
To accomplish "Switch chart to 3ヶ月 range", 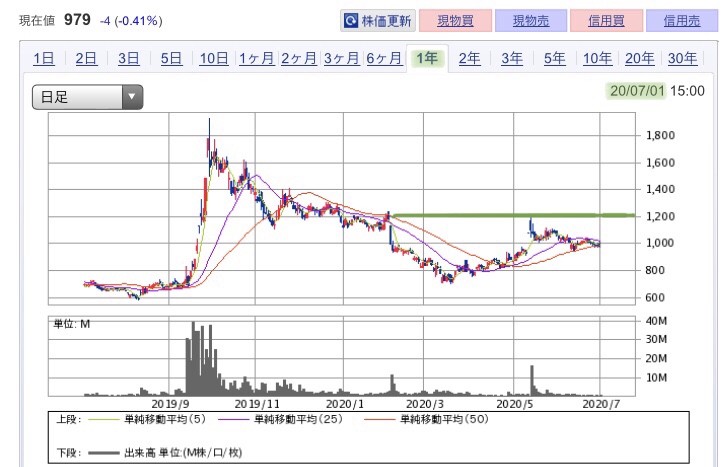I will point(342,58).
